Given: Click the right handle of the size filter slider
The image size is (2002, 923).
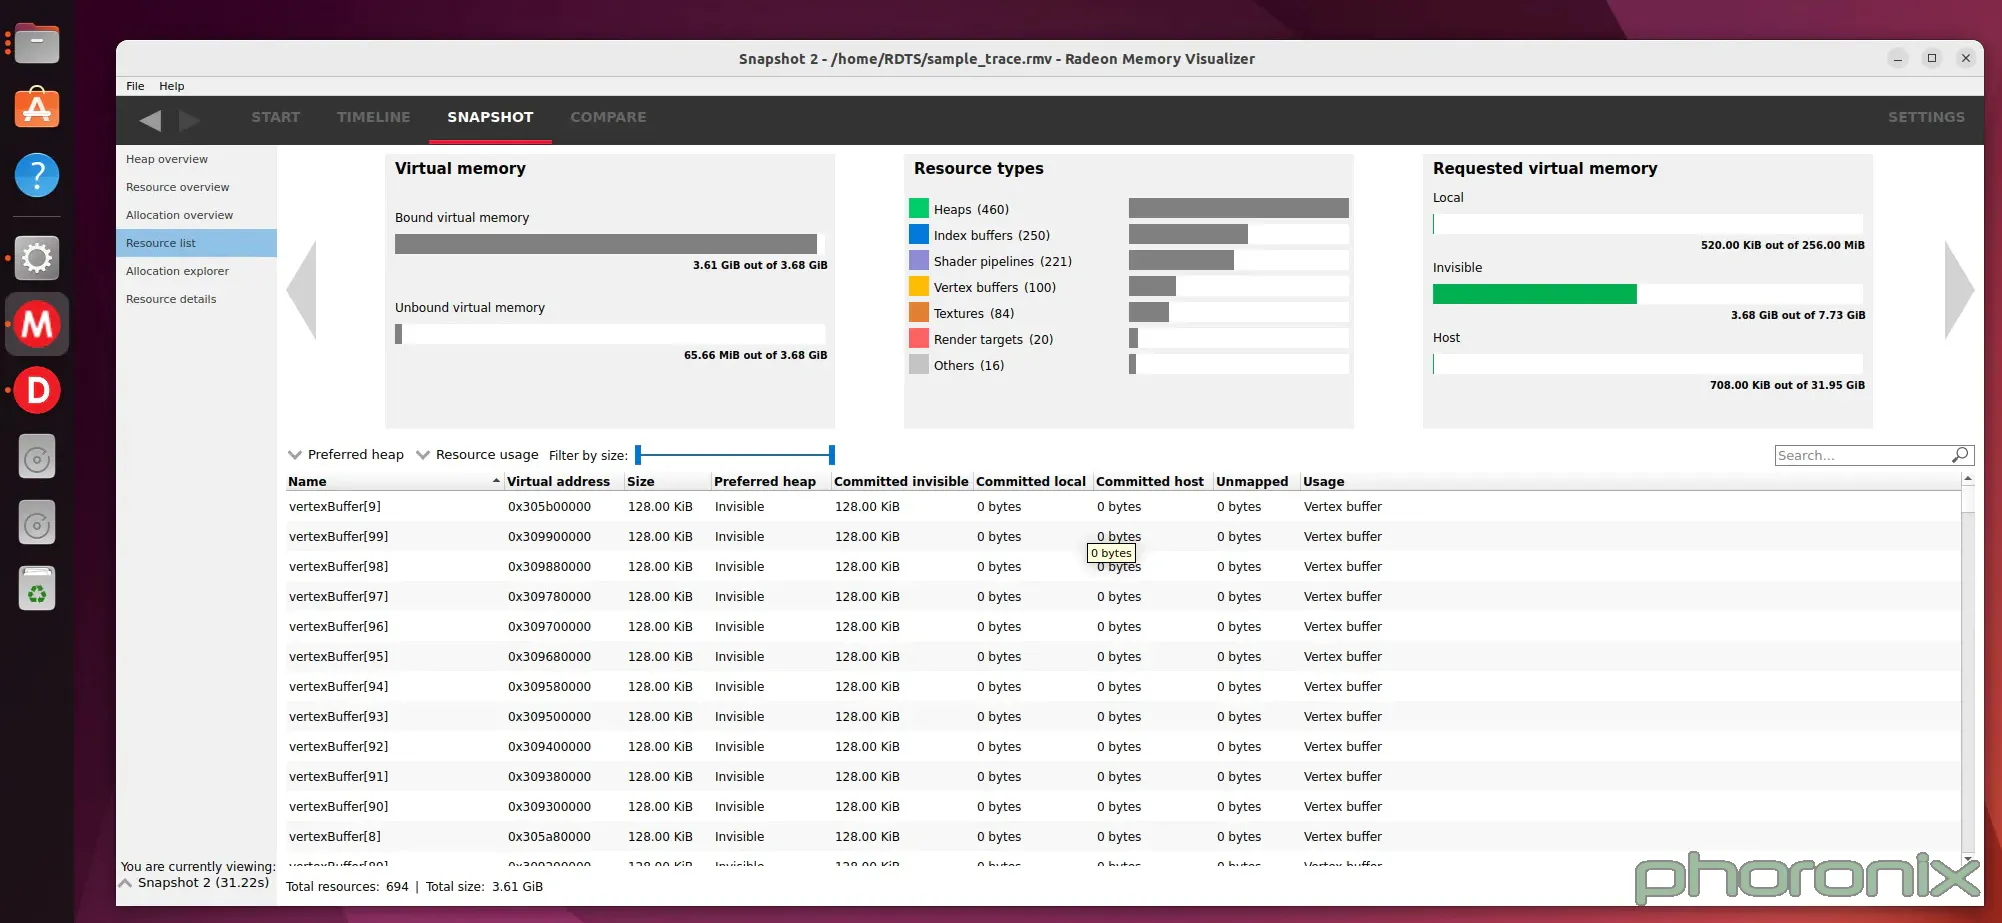Looking at the screenshot, I should point(831,455).
